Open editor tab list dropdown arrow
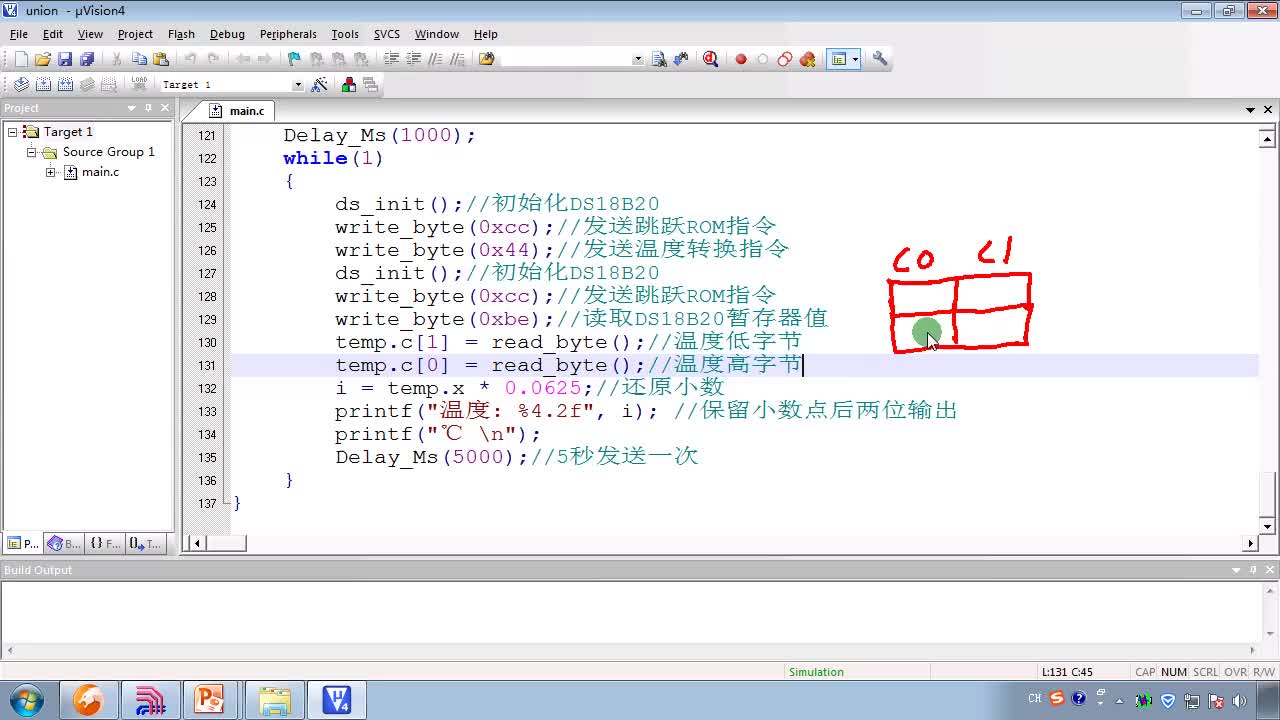The width and height of the screenshot is (1280, 720). (1250, 110)
